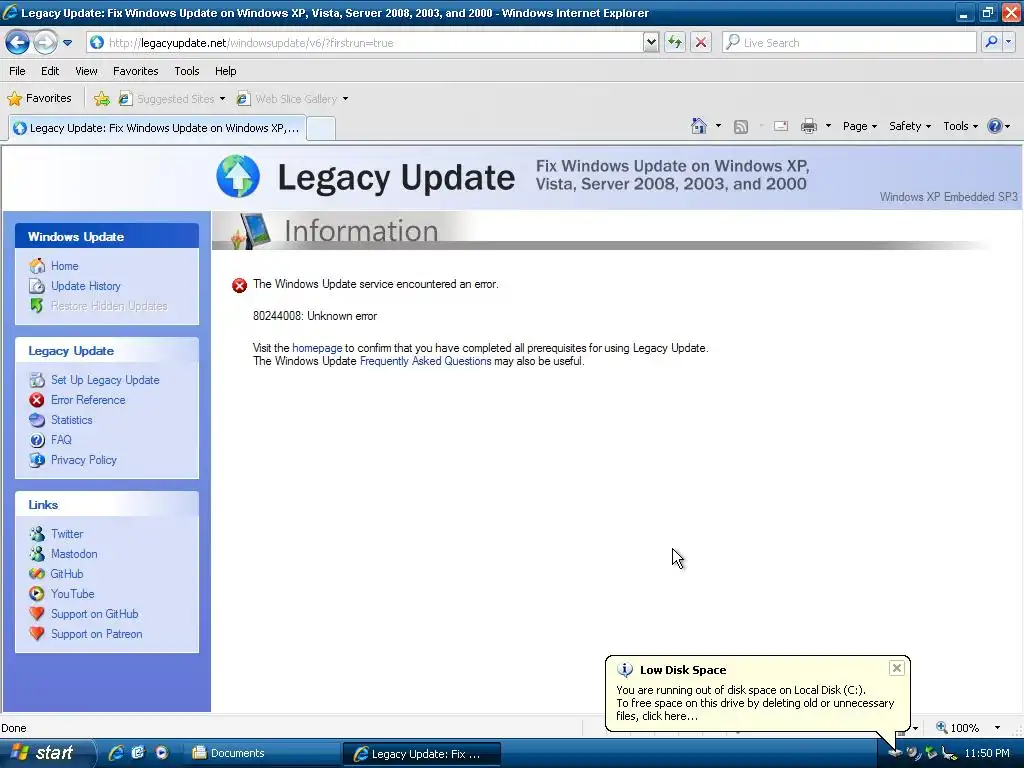Click Support on Patreon heart icon
Viewport: 1024px width, 768px height.
pos(37,633)
